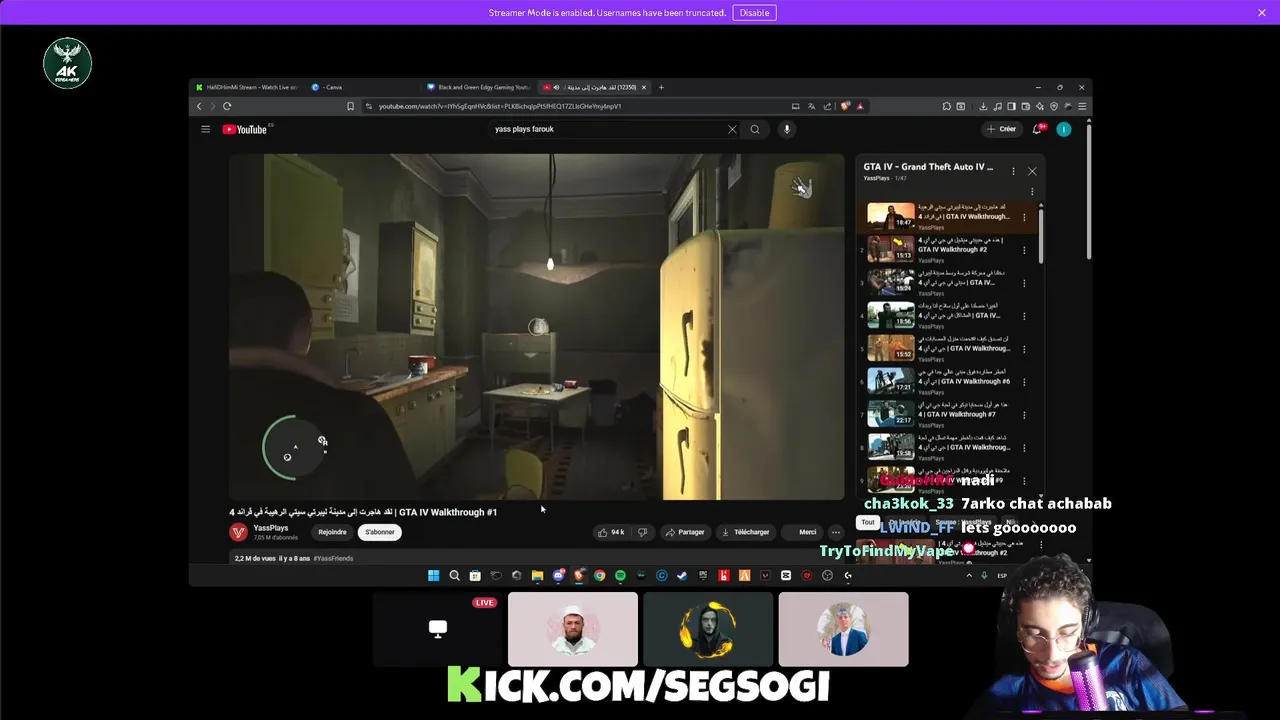The height and width of the screenshot is (720, 1280).
Task: Click the YouTube page vertical scrollbar
Action: [x=1088, y=190]
